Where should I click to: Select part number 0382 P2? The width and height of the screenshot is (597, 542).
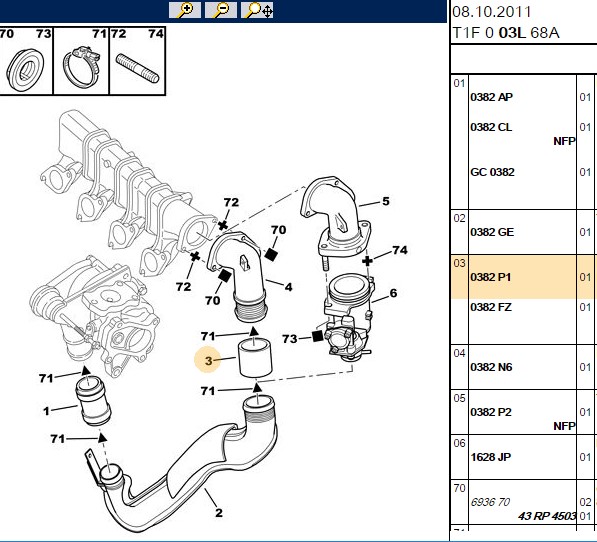[x=491, y=412]
